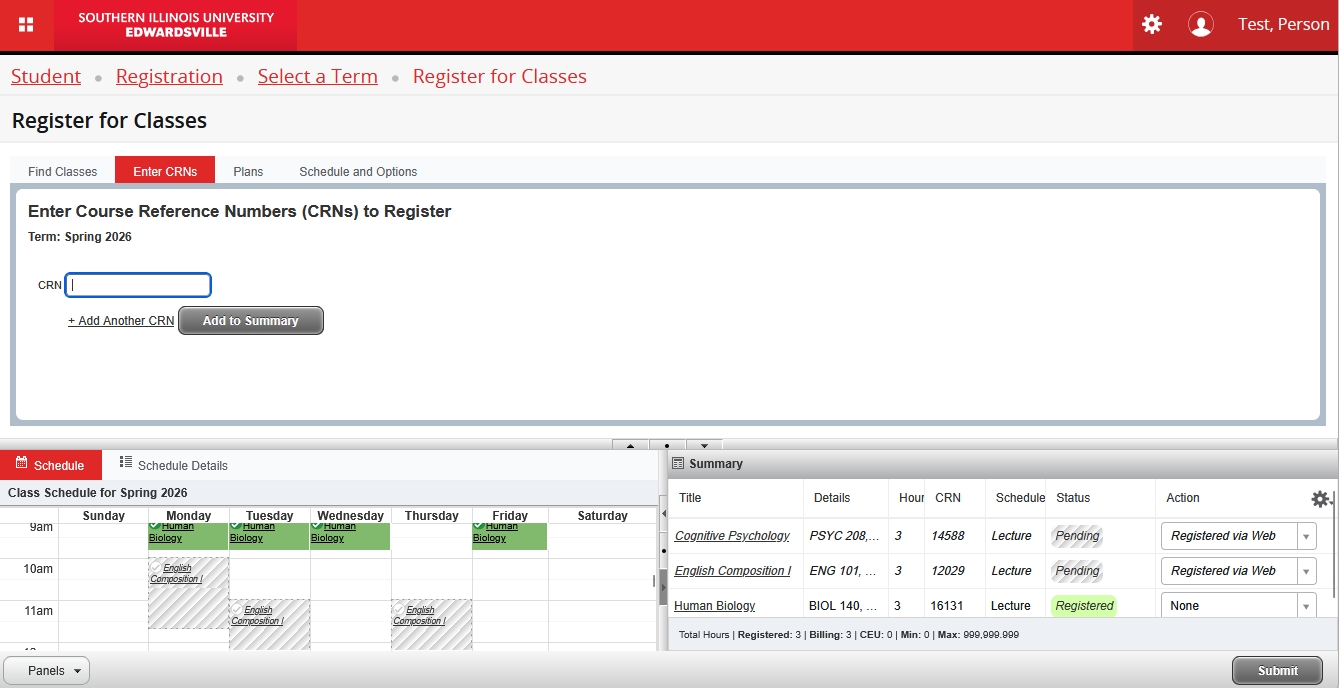
Task: Click Monday Human Biology checkmark icon
Action: point(154,526)
